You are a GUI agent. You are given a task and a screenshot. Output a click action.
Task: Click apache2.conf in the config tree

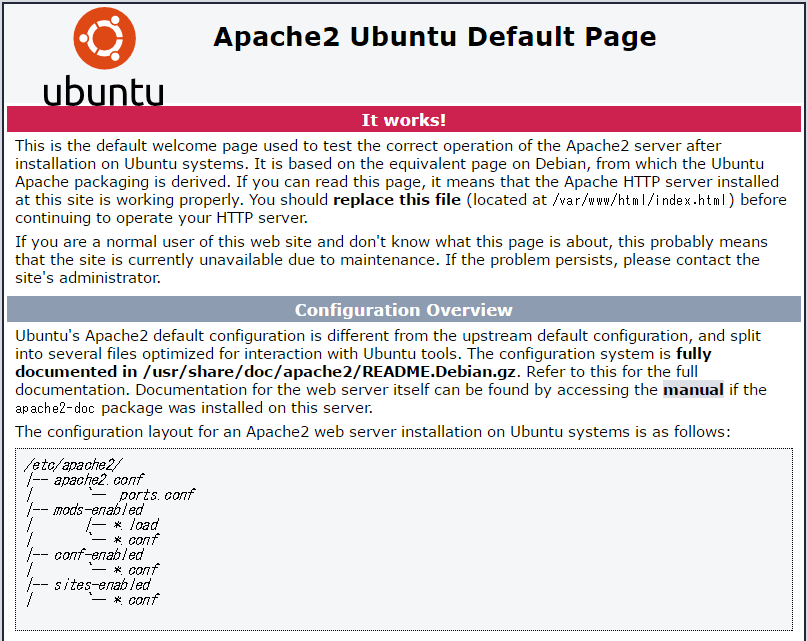[98, 479]
